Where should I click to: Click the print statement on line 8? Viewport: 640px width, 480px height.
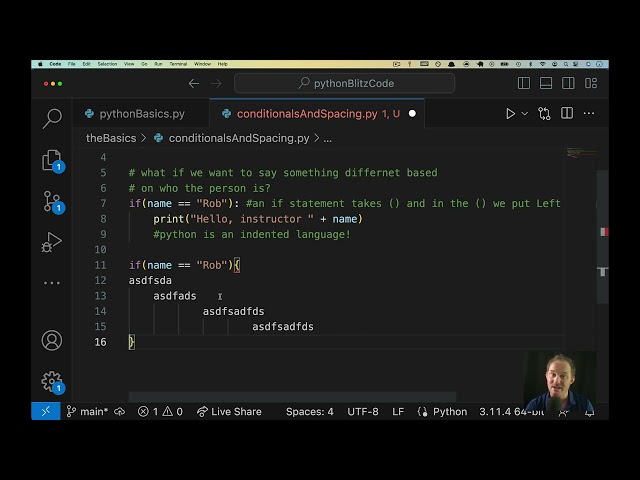258,219
